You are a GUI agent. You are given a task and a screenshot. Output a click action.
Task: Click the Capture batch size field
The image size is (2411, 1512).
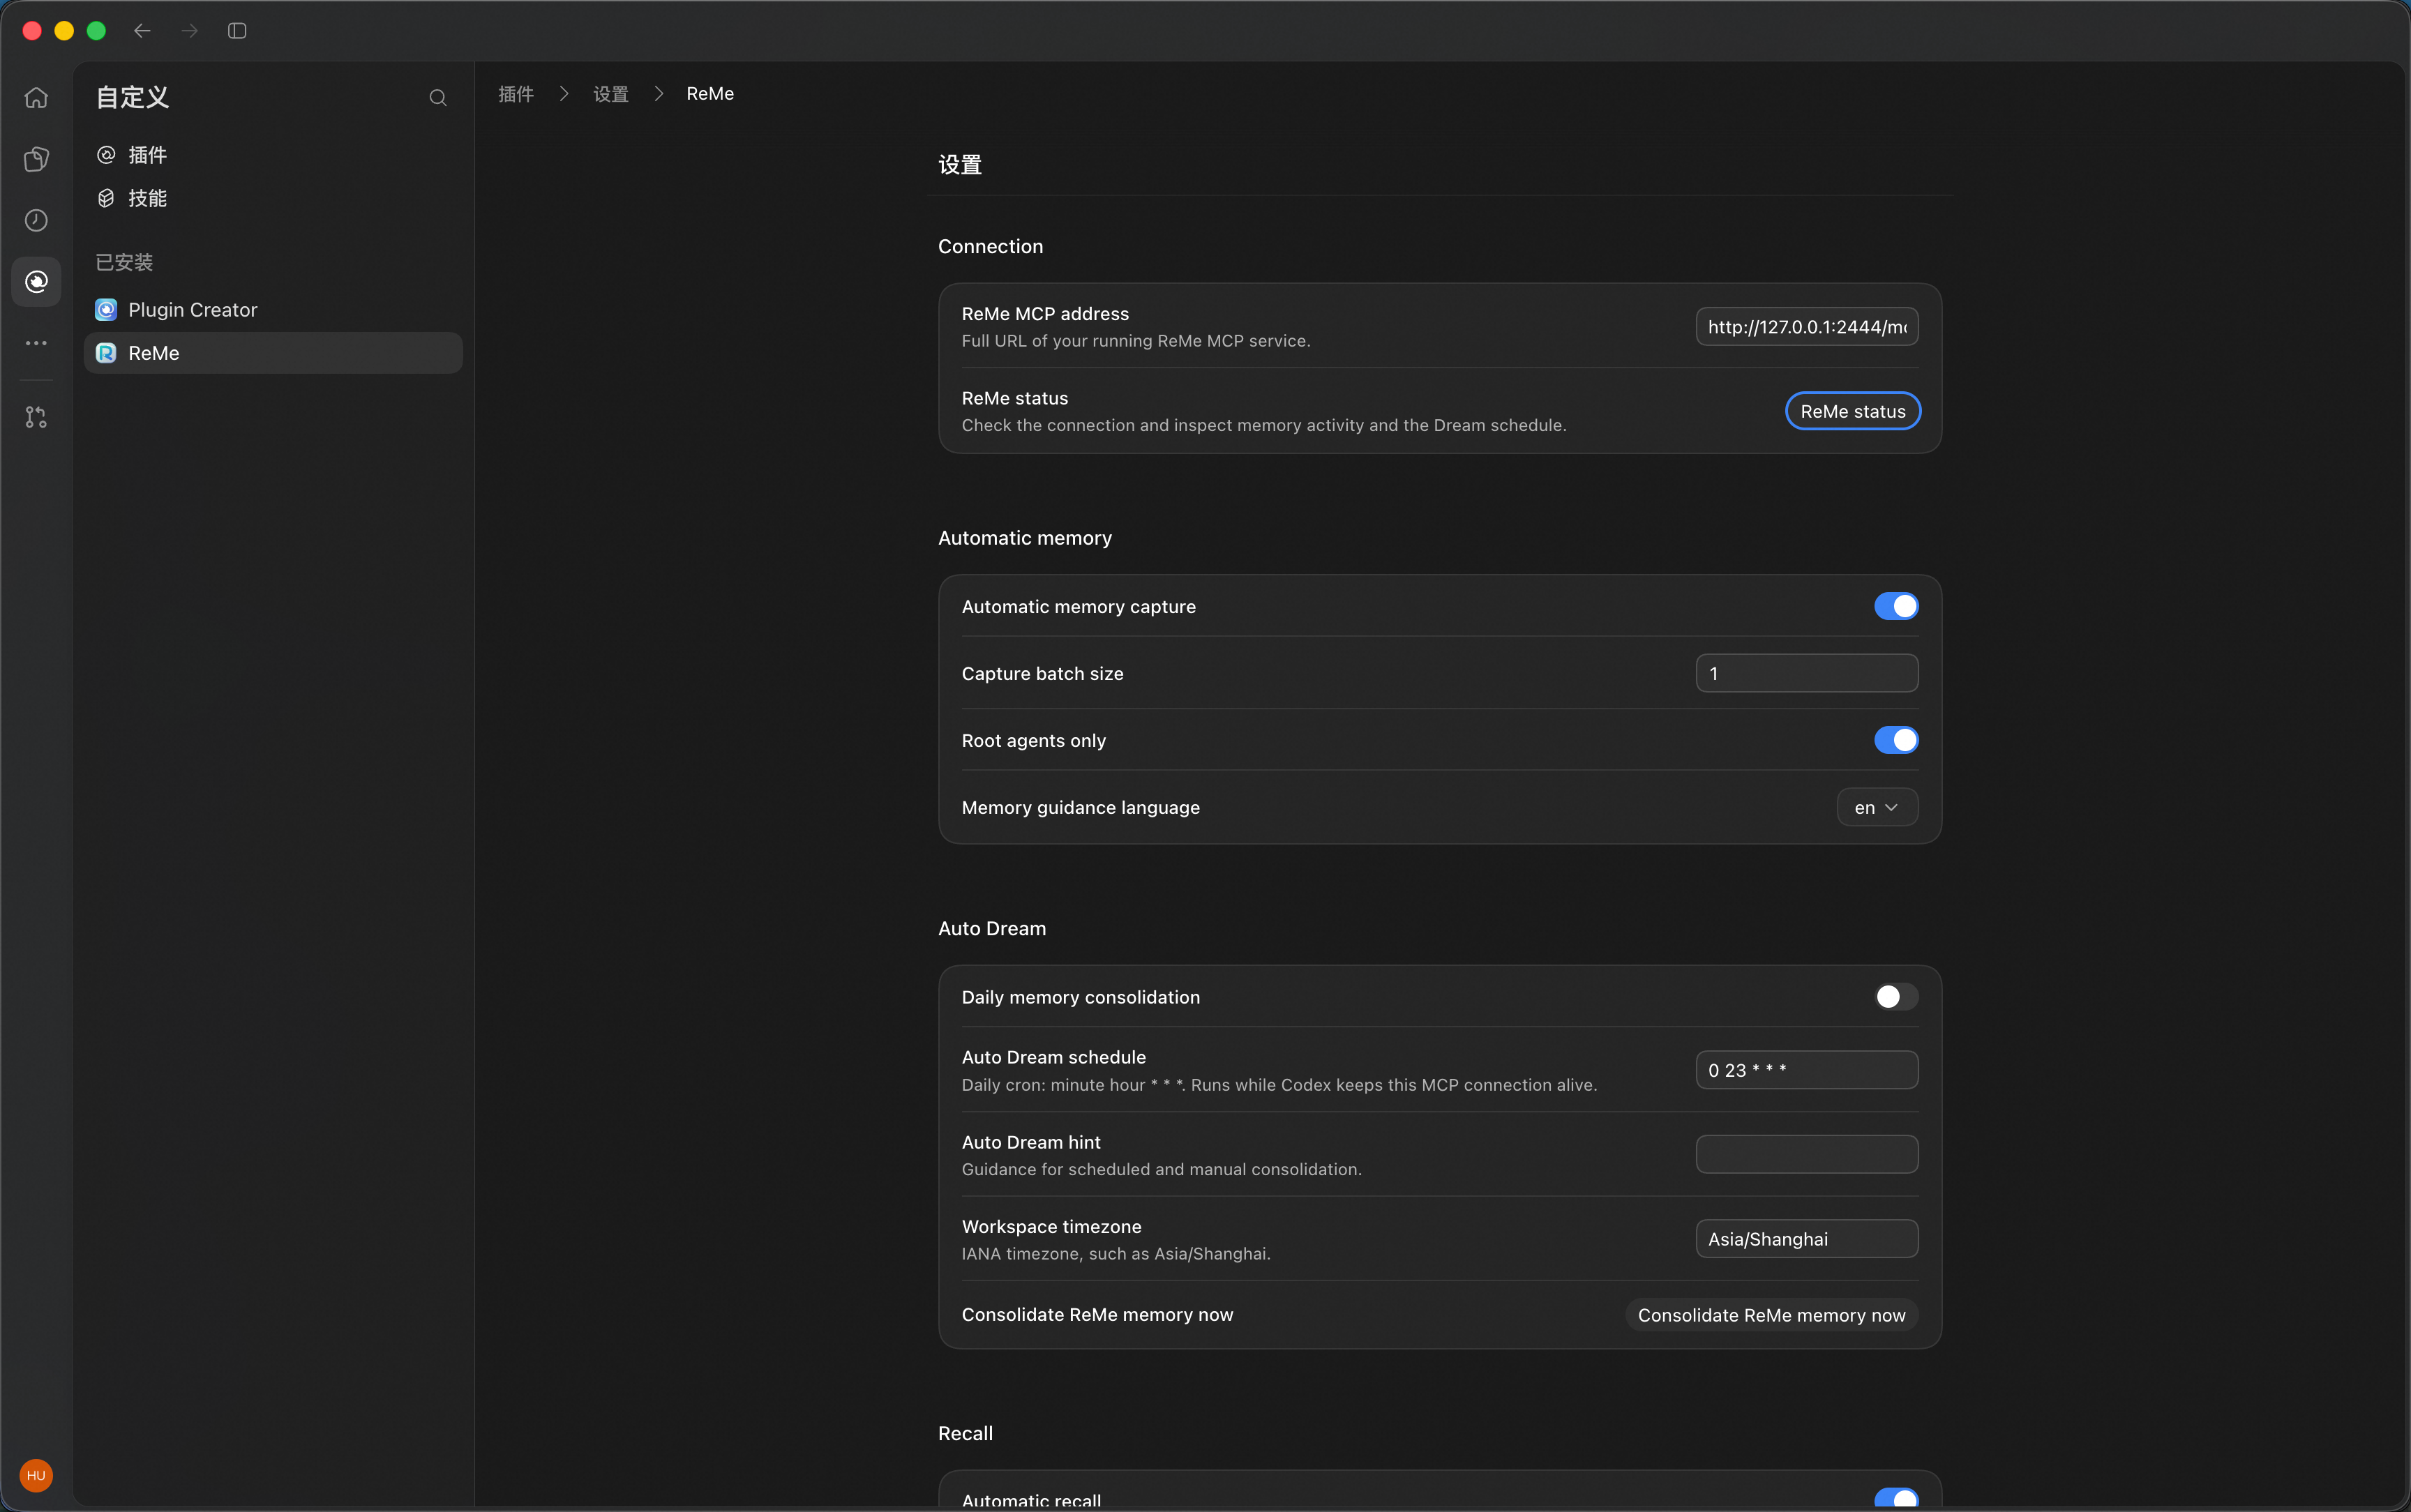(x=1807, y=673)
